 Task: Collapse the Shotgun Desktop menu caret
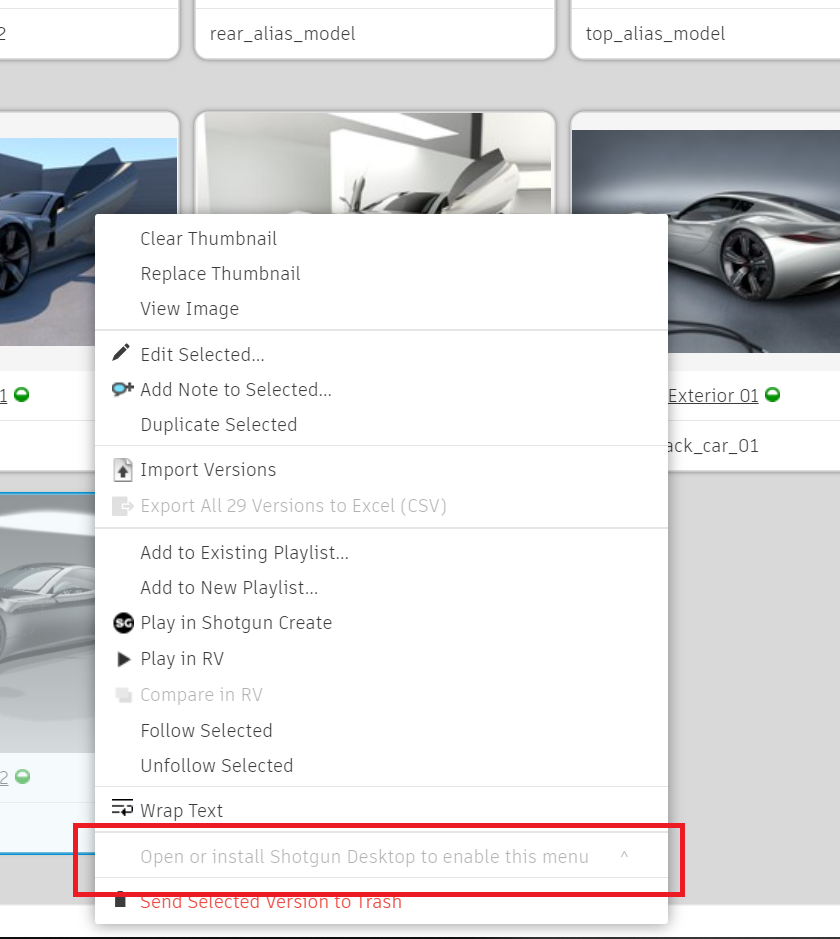[624, 855]
